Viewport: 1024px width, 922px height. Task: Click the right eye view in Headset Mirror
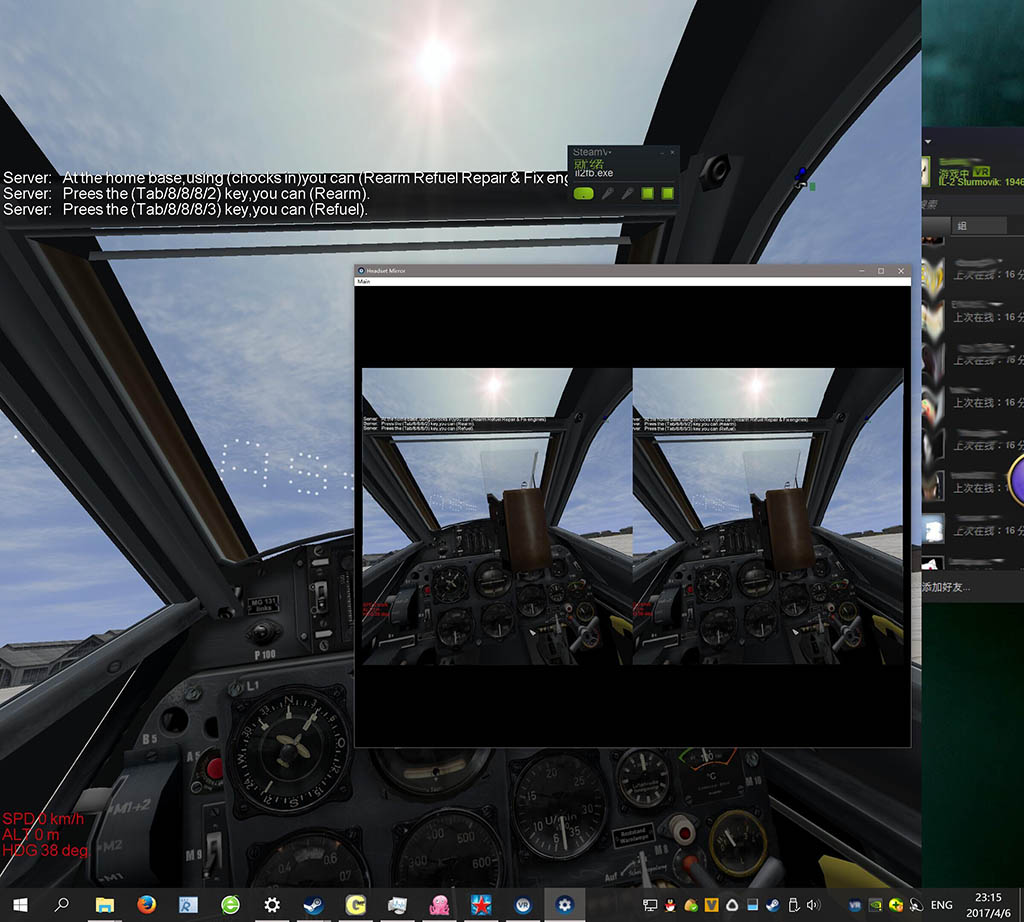[768, 517]
